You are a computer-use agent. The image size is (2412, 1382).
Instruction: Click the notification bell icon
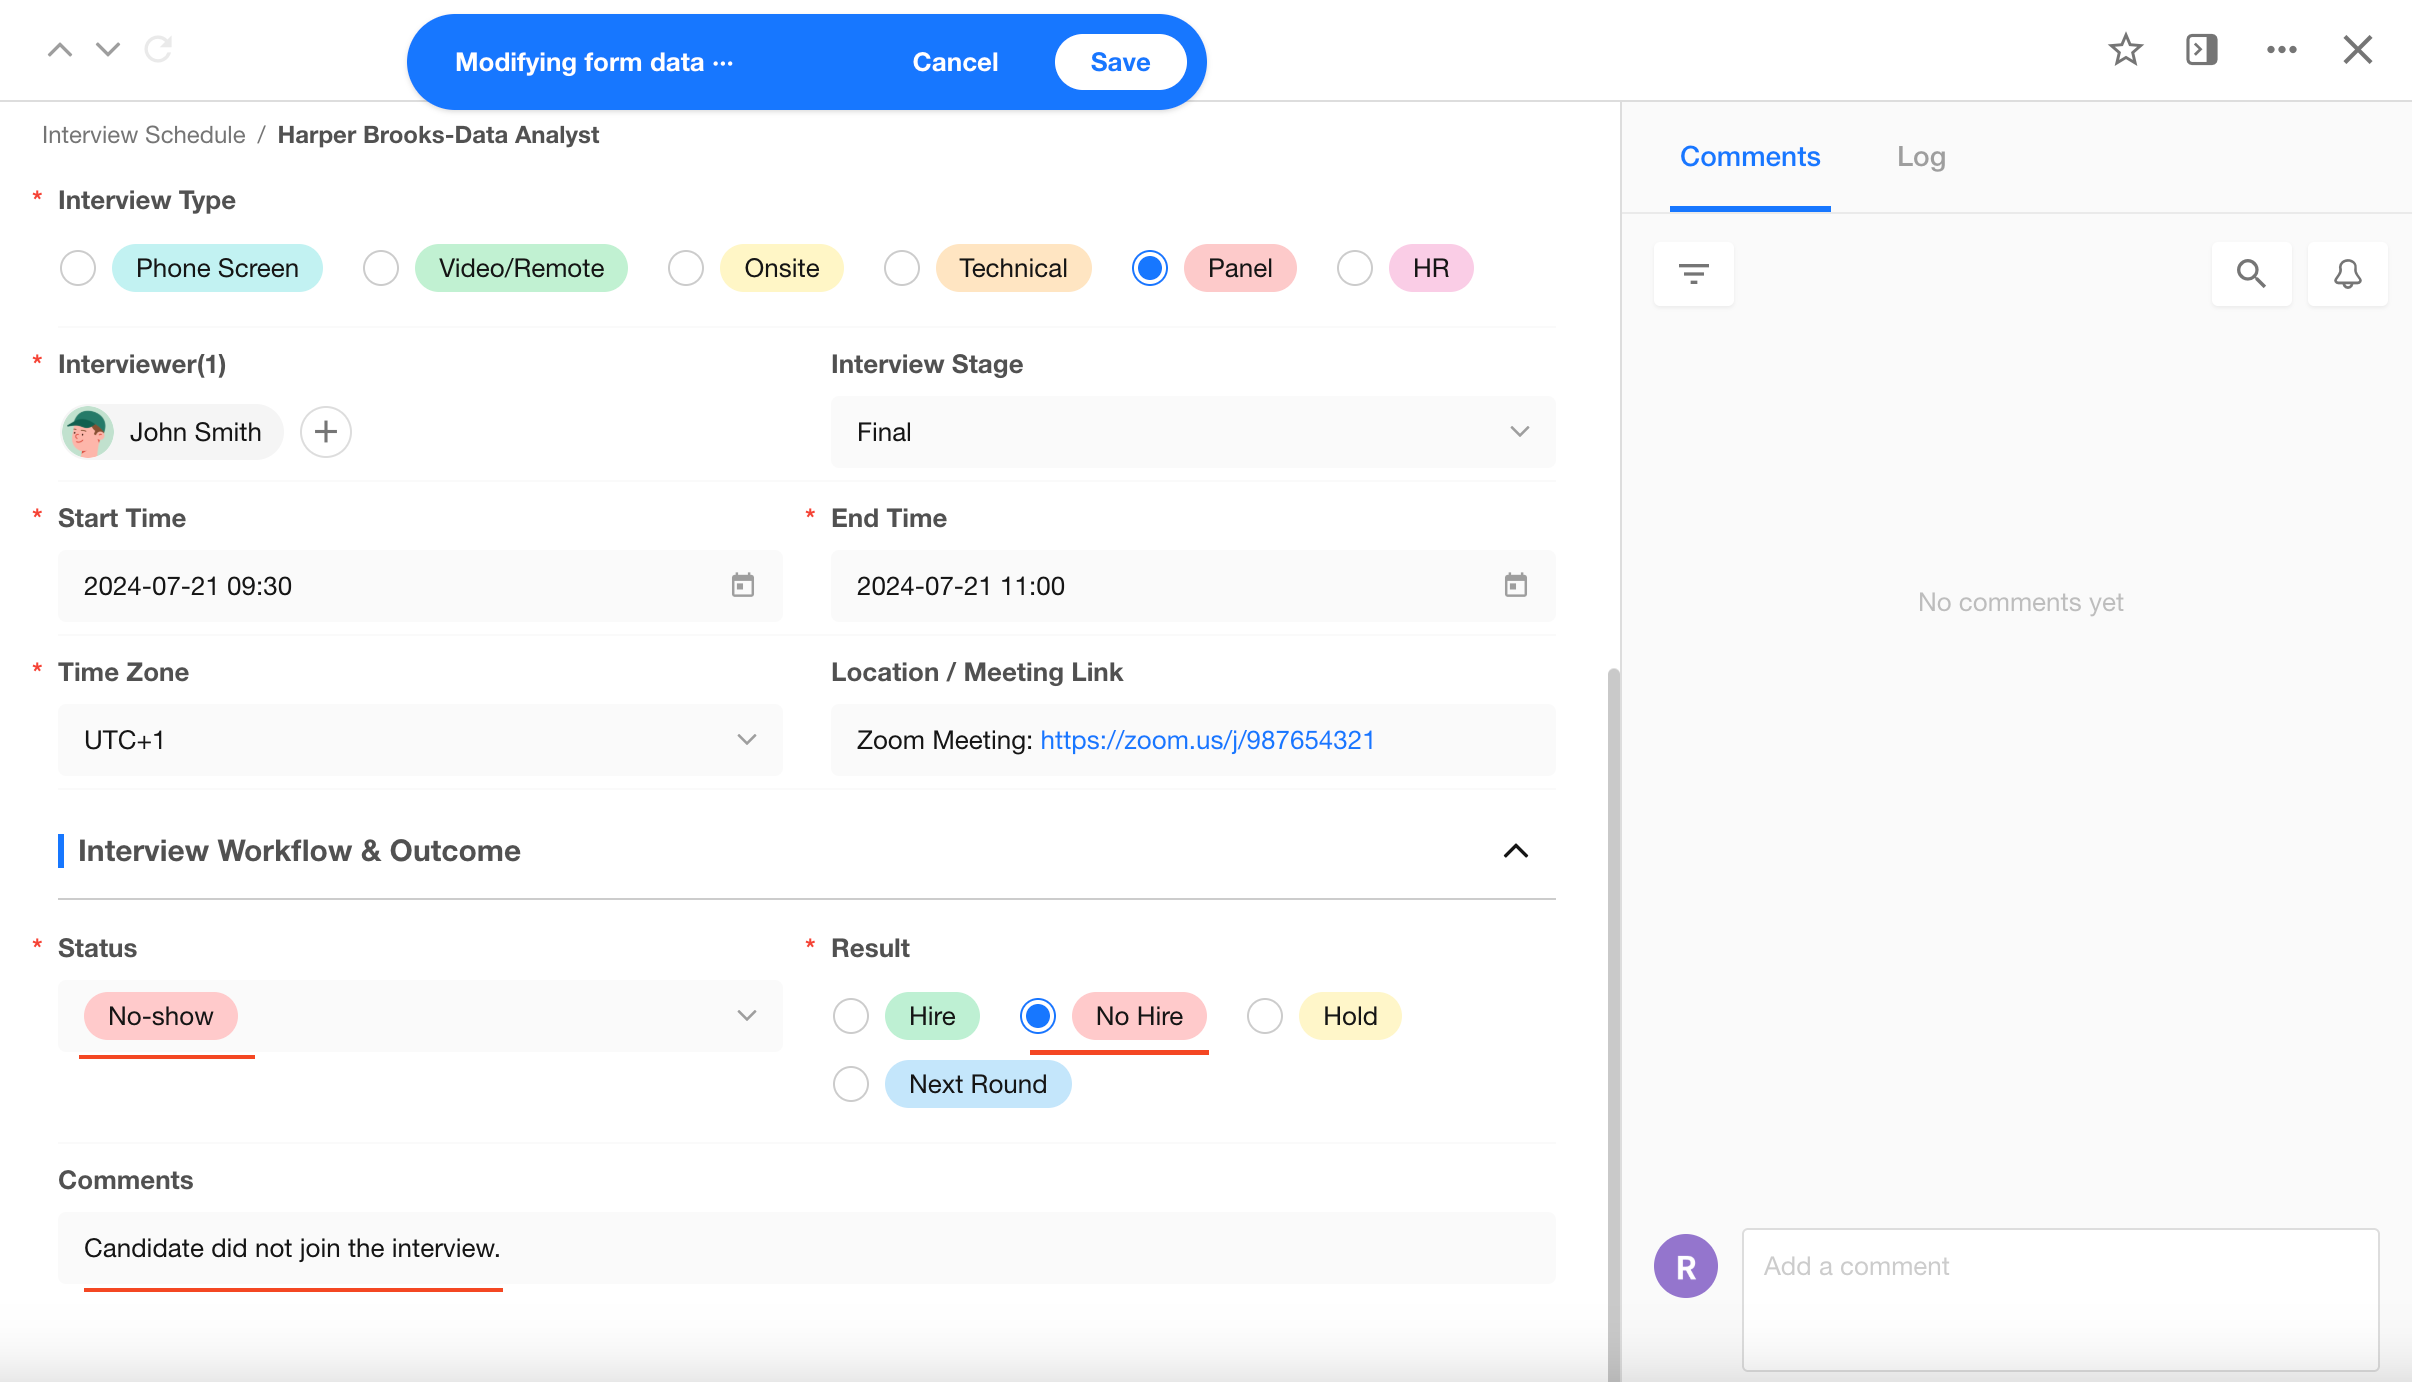[x=2348, y=273]
